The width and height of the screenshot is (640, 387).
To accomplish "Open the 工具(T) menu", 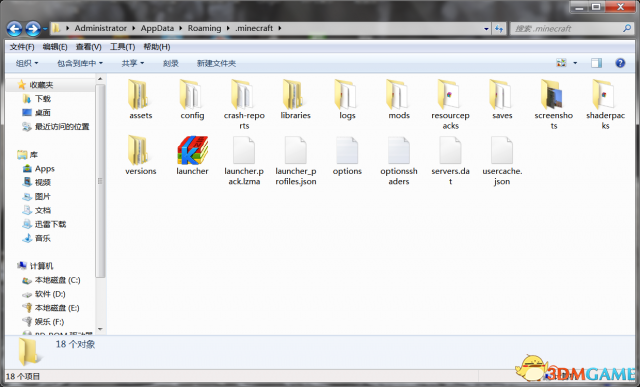I will tap(122, 47).
